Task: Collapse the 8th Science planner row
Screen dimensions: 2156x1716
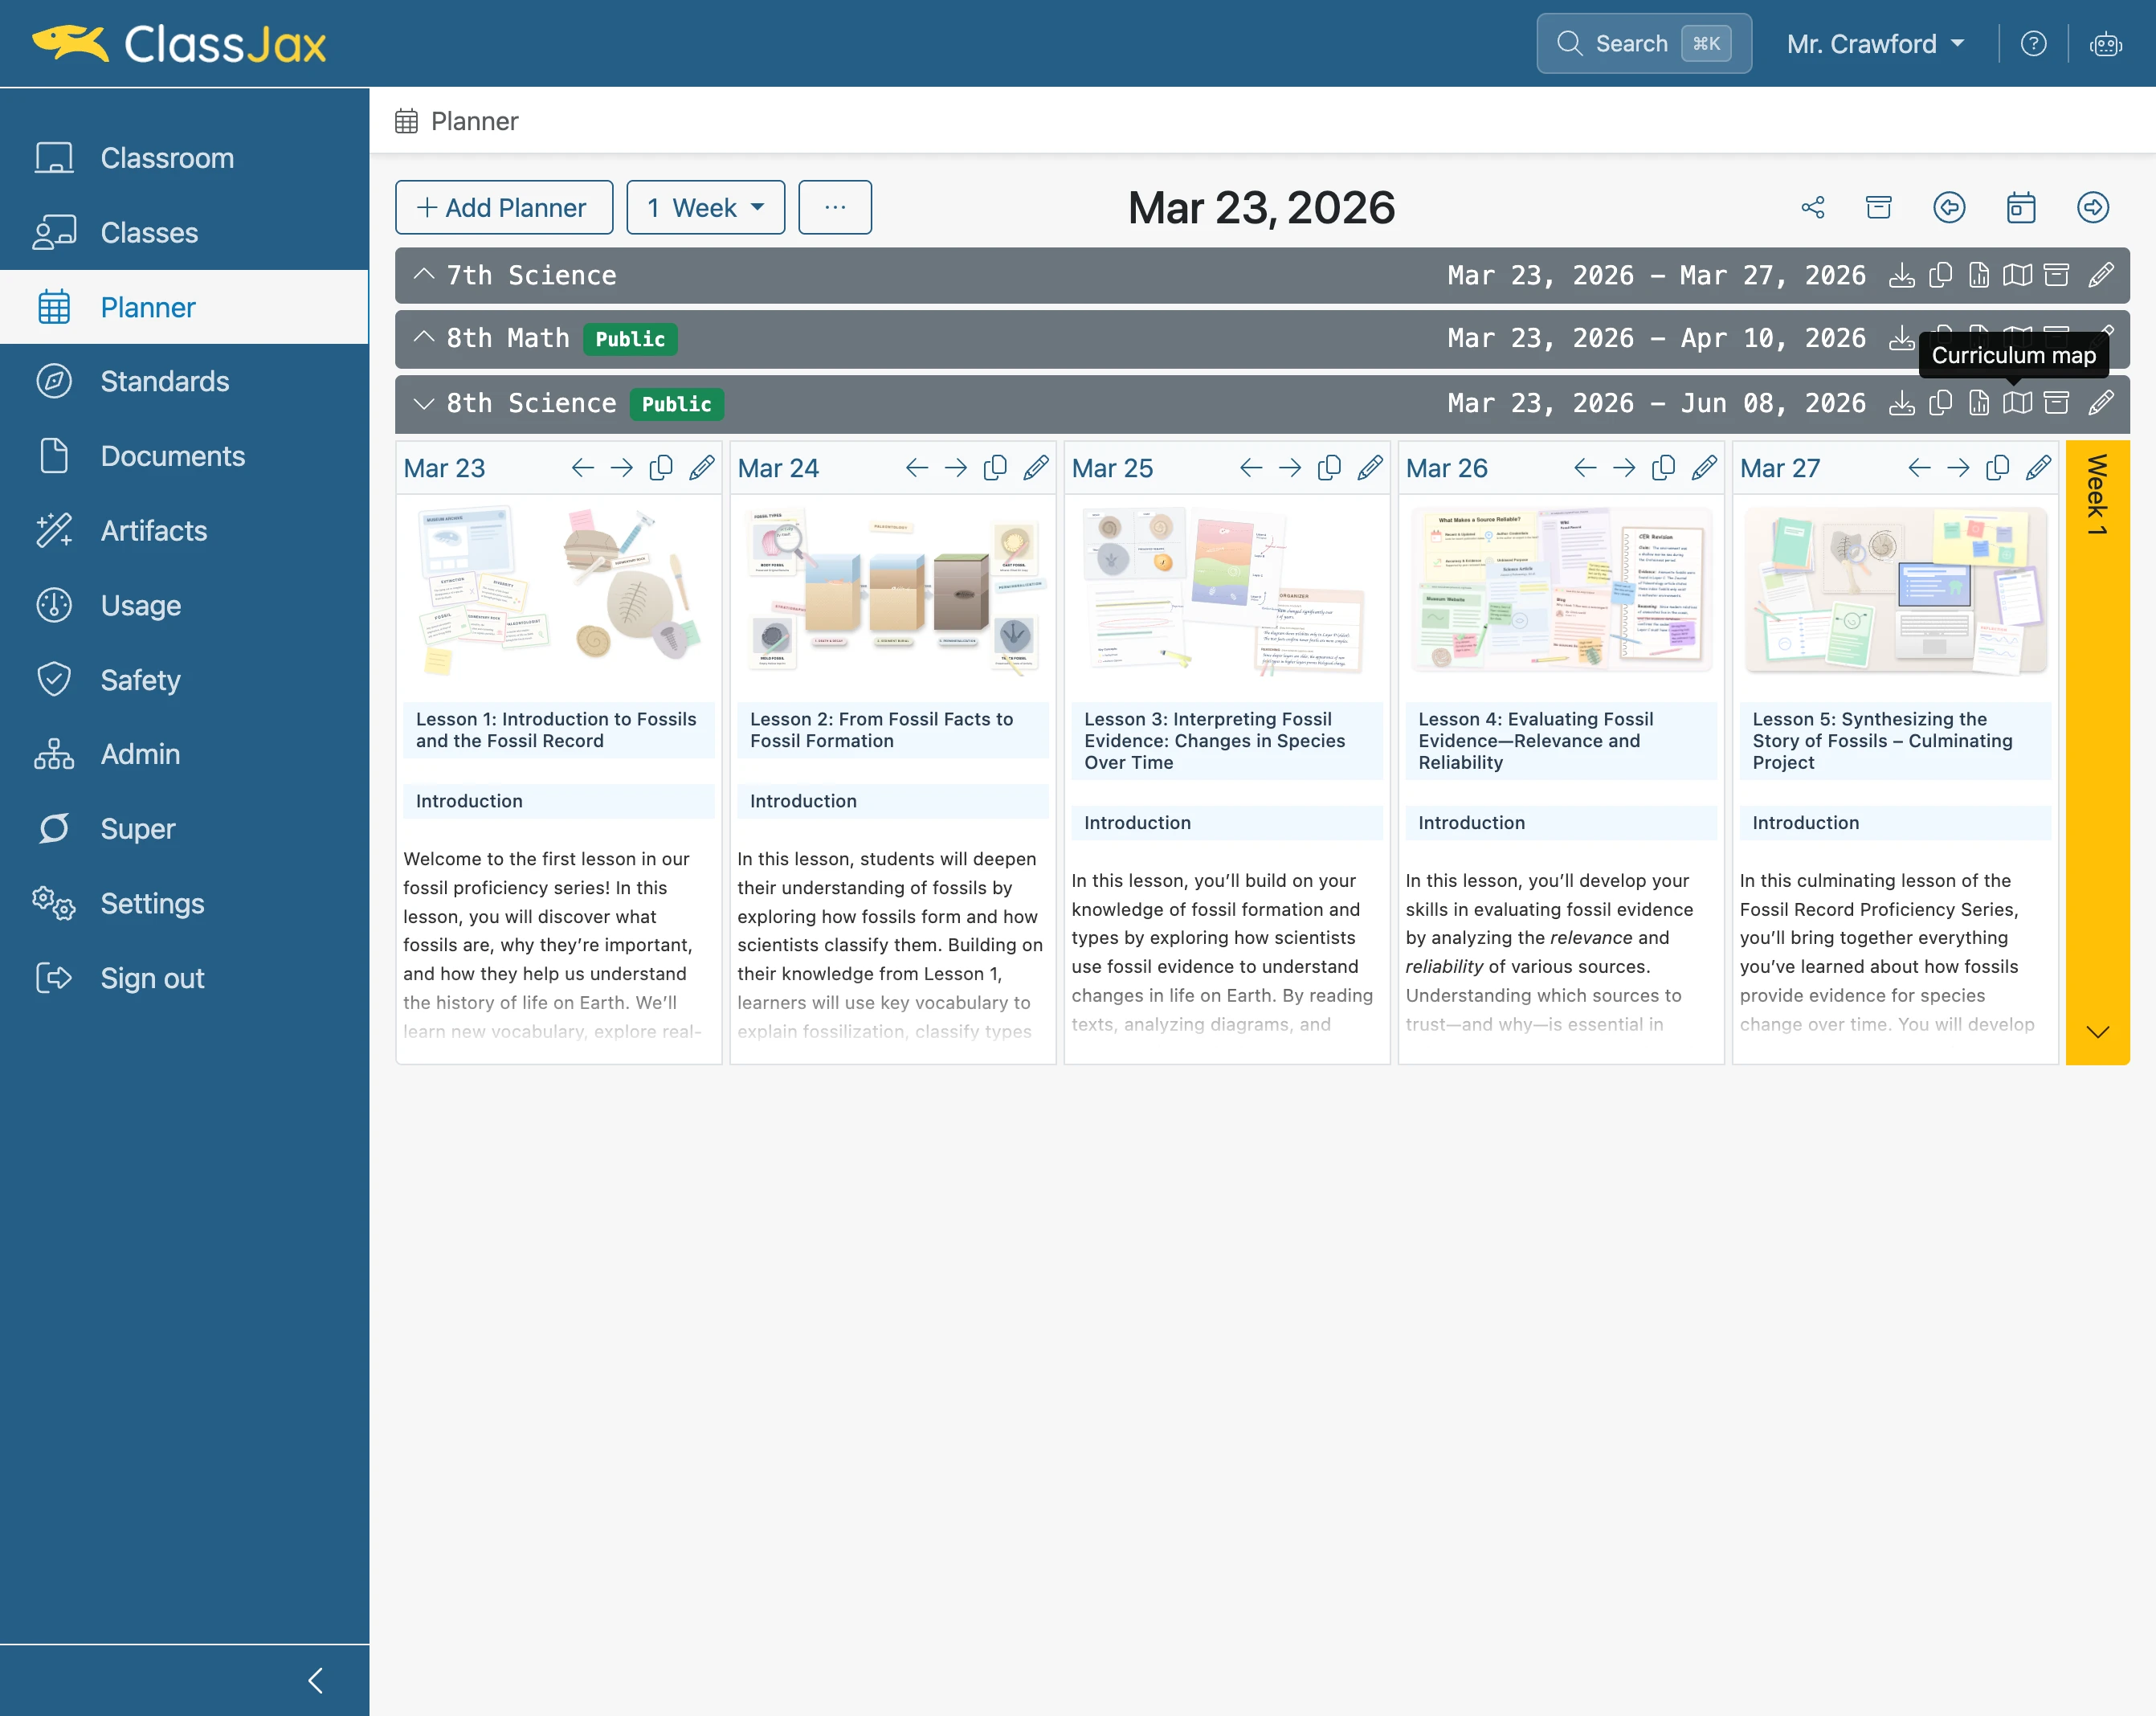Action: pos(424,403)
